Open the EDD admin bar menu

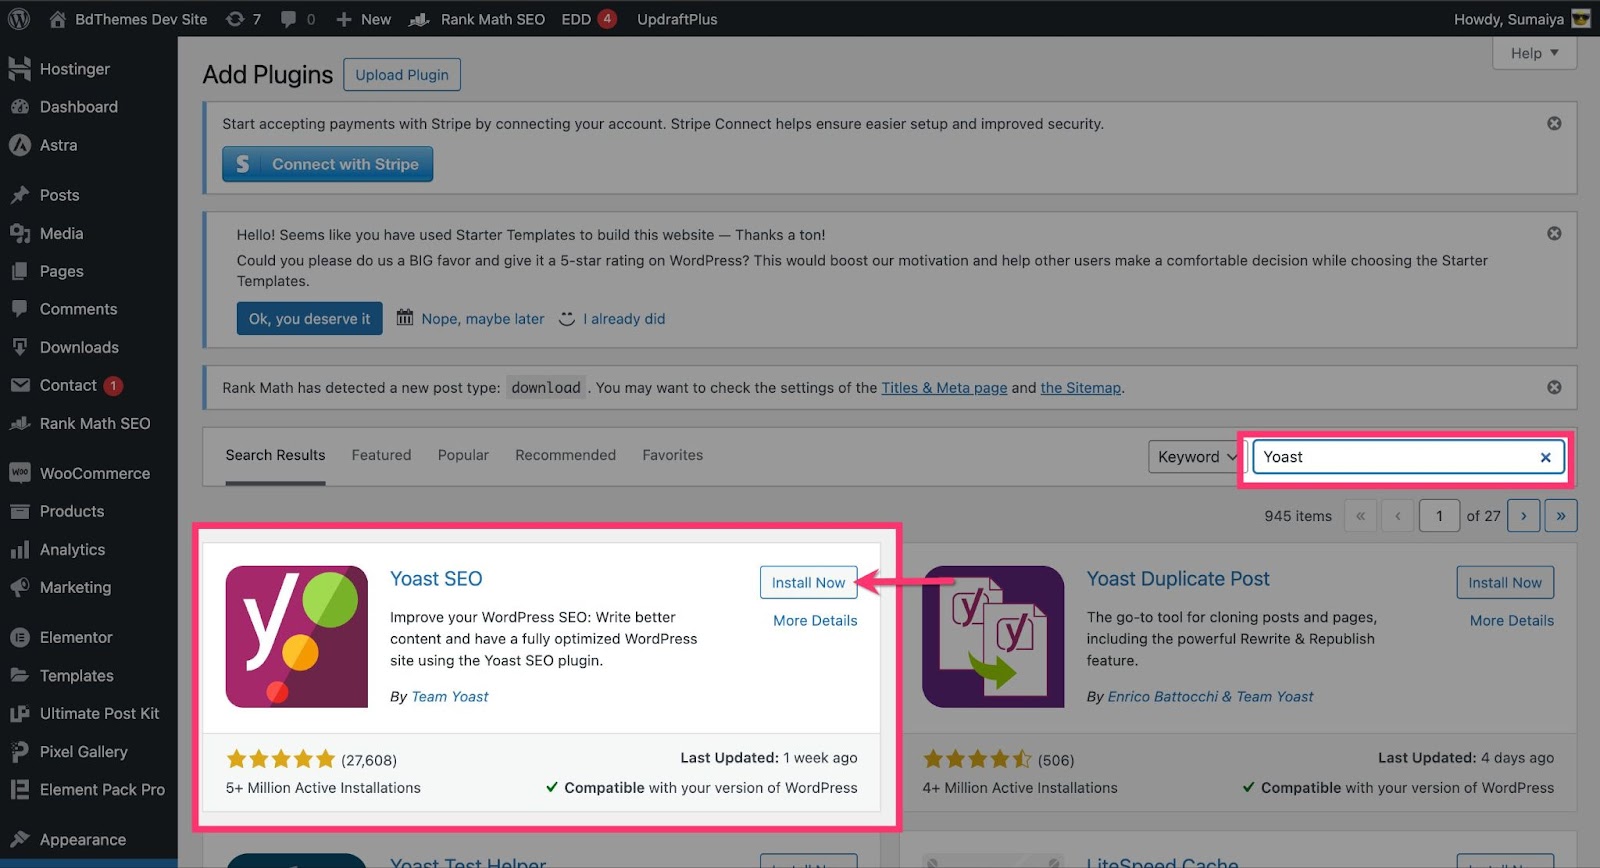tap(589, 19)
